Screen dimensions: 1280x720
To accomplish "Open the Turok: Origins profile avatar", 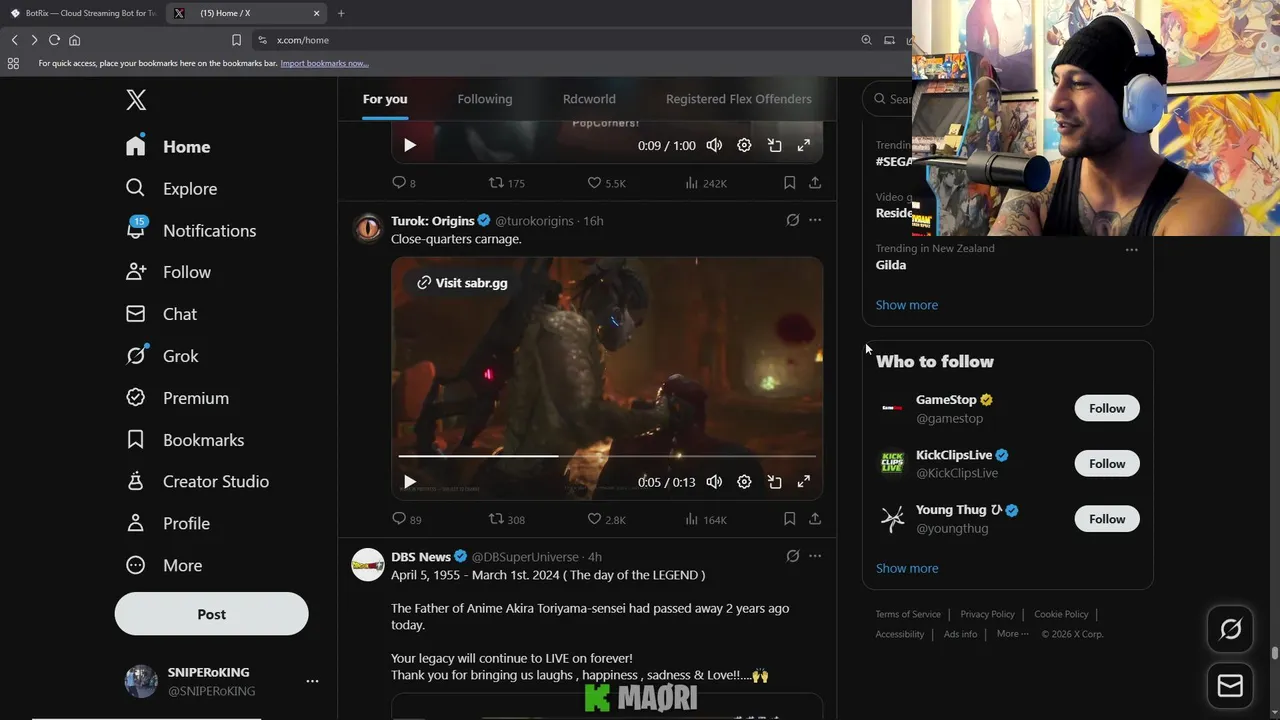I will [x=368, y=229].
